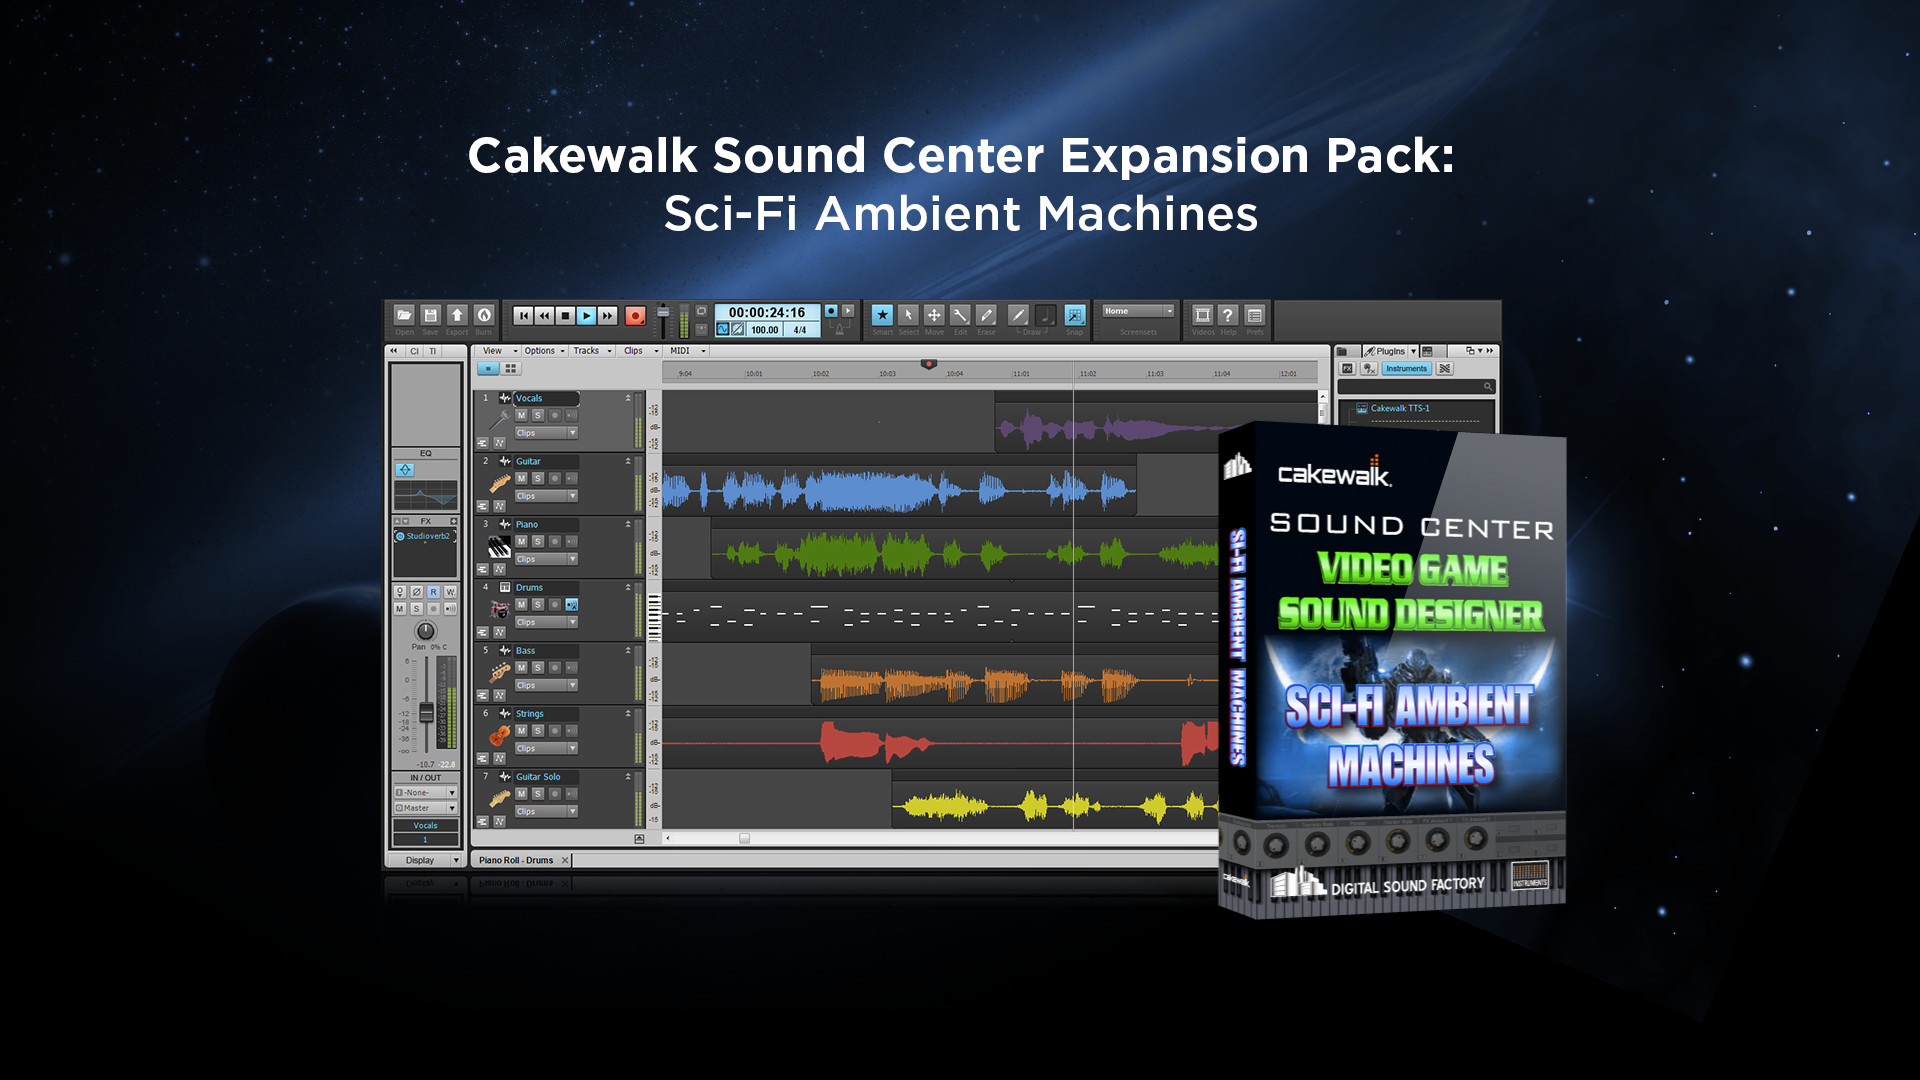Solo the Guitar track
The width and height of the screenshot is (1920, 1080).
[538, 478]
